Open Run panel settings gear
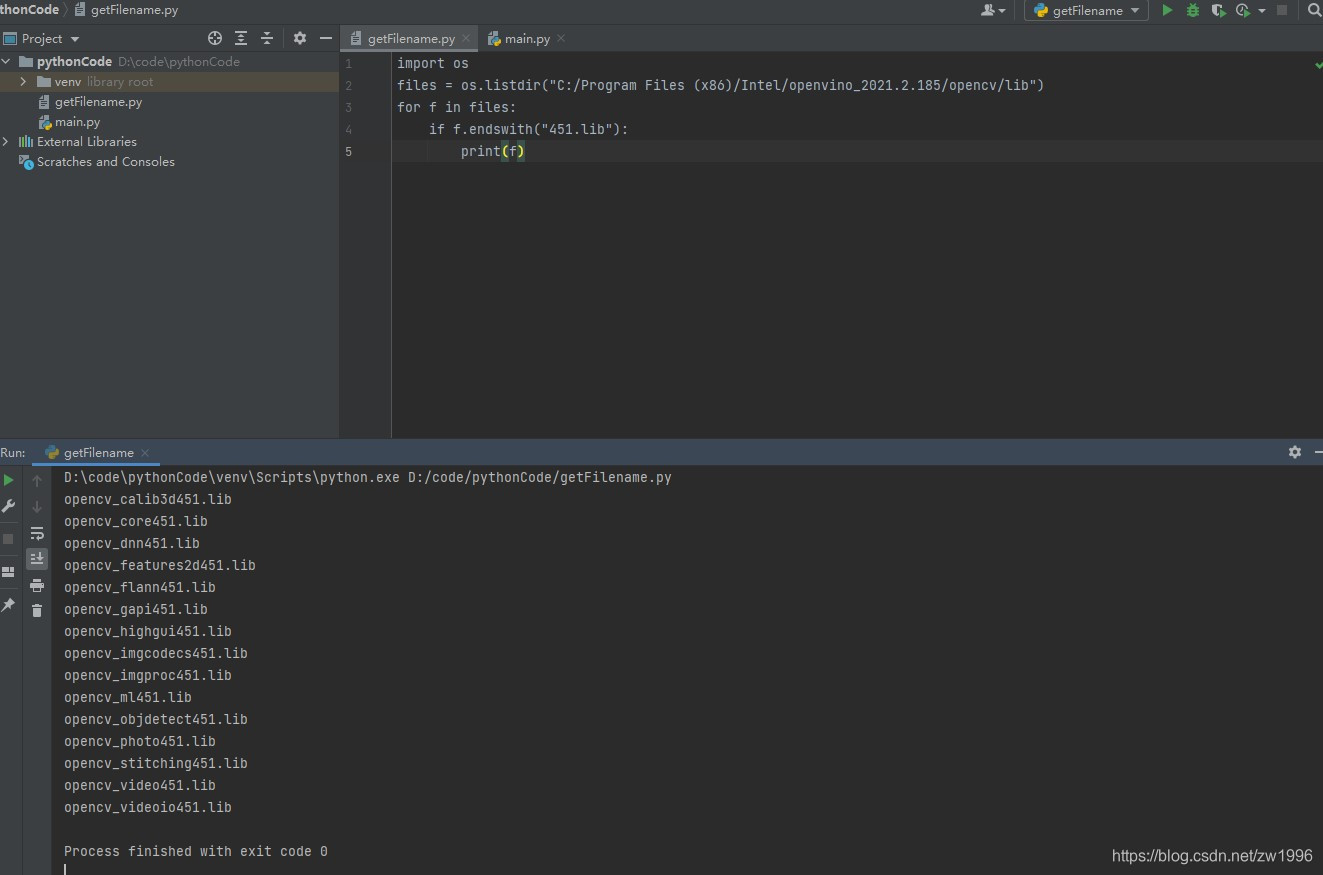 (1295, 452)
